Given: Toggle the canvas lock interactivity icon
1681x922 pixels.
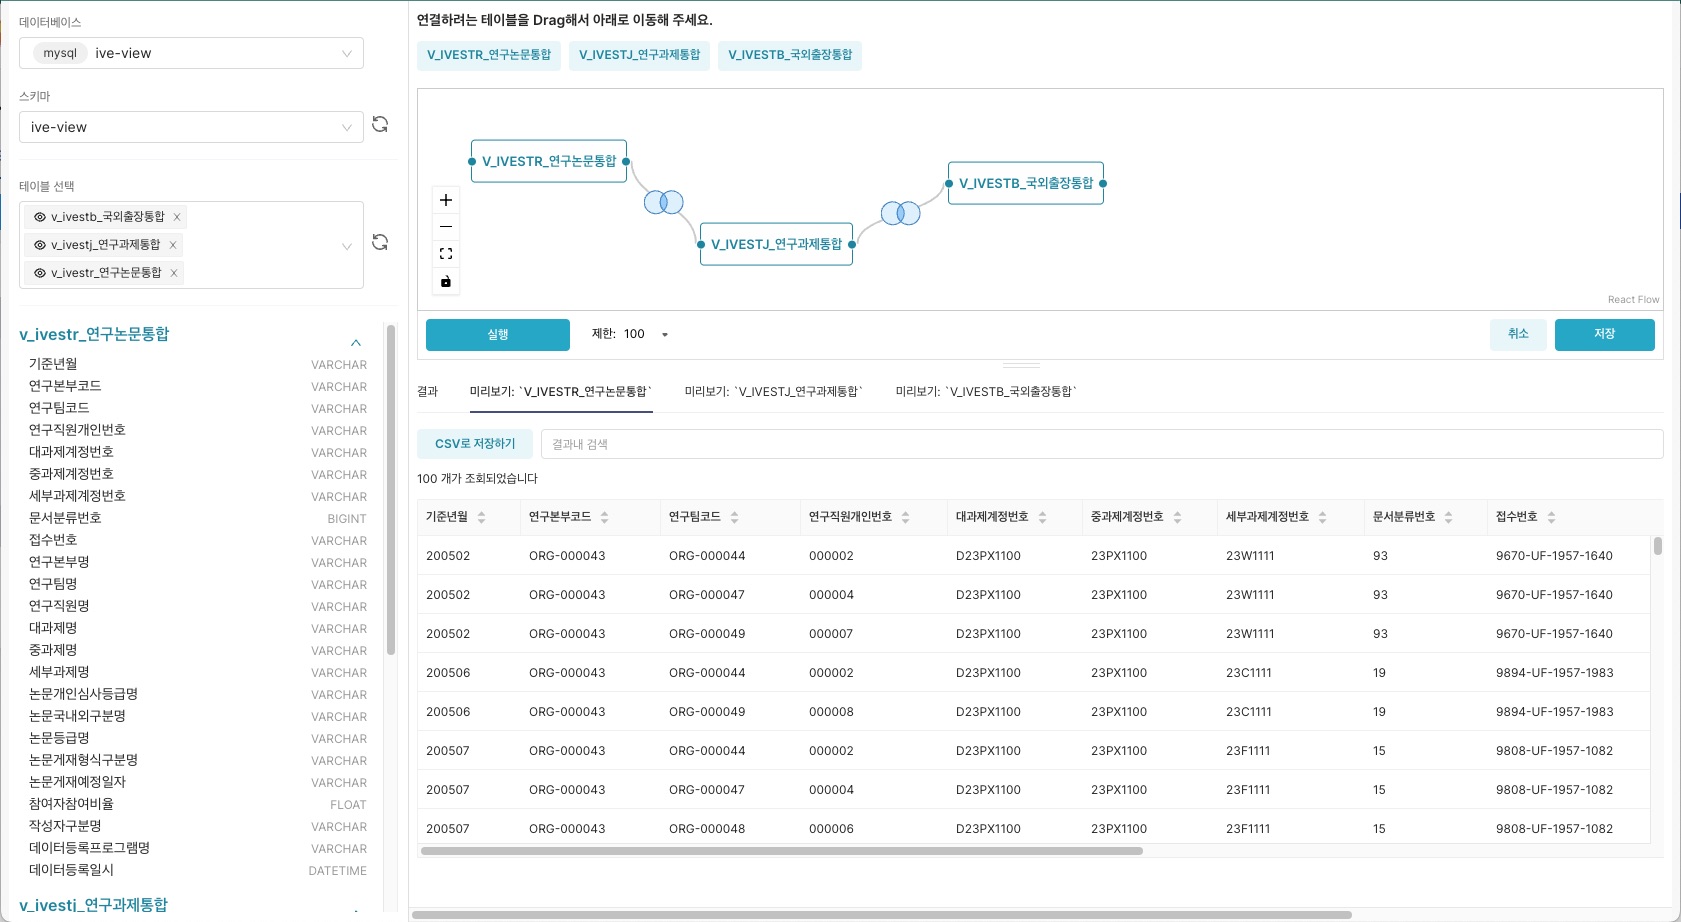Looking at the screenshot, I should (446, 282).
